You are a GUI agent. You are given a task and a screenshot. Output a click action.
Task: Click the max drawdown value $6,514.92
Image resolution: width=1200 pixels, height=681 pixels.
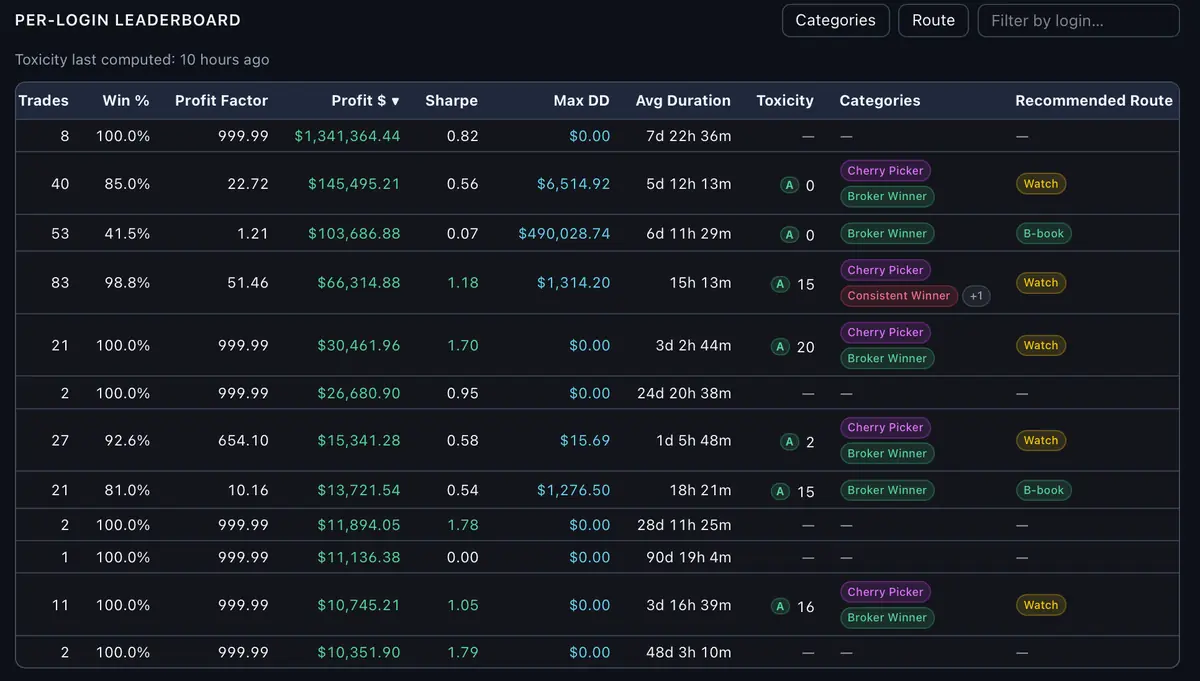573,184
